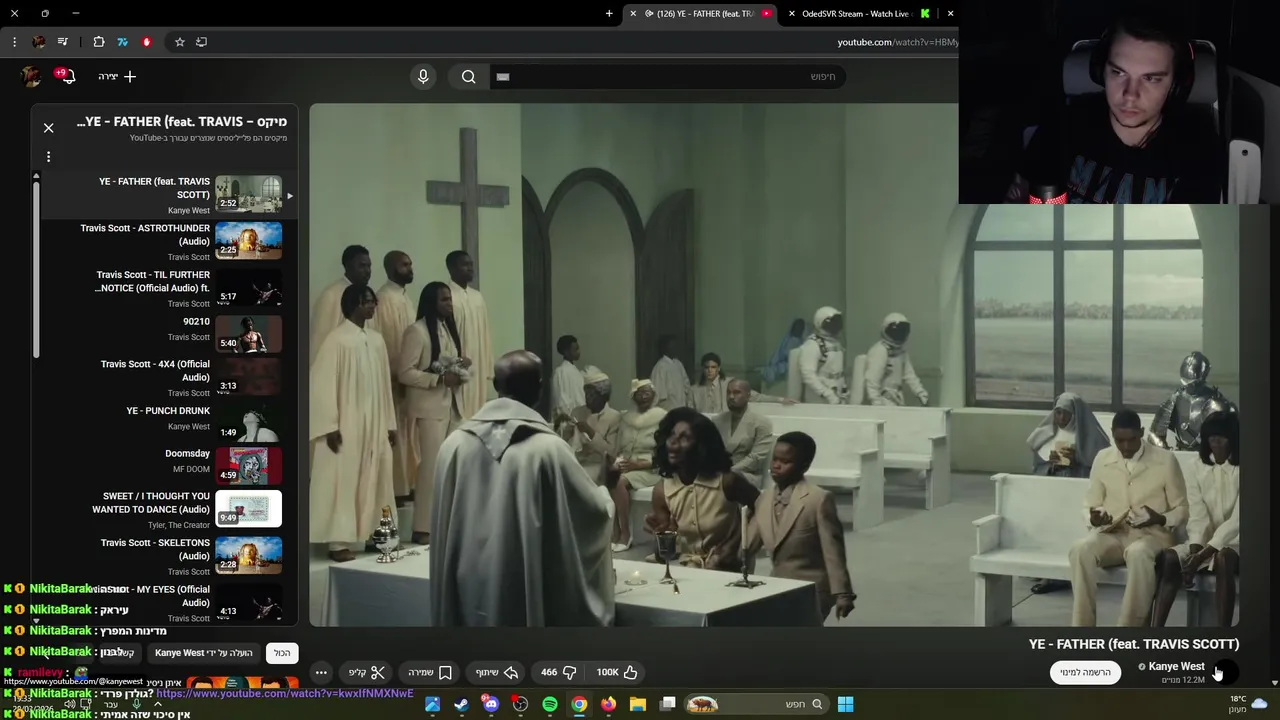The image size is (1280, 720).
Task: Open the on-screen keyboard icon in search box
Action: (503, 76)
